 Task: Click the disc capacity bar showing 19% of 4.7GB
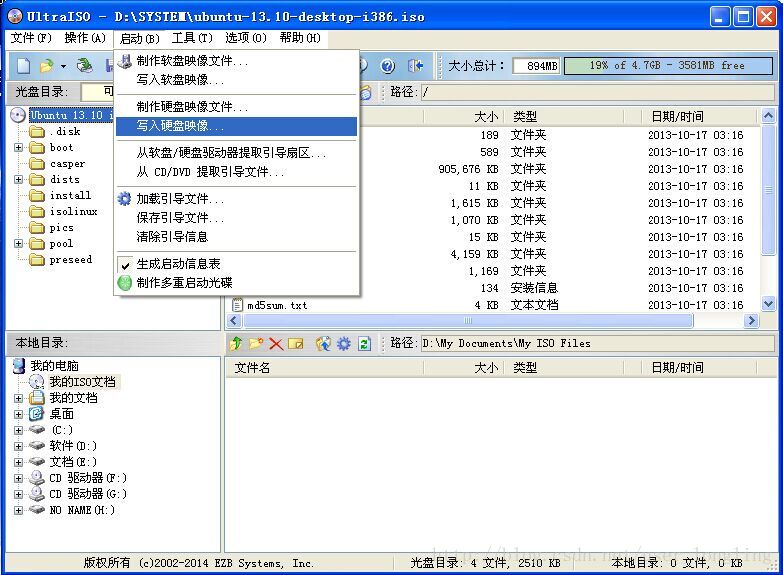coord(668,65)
